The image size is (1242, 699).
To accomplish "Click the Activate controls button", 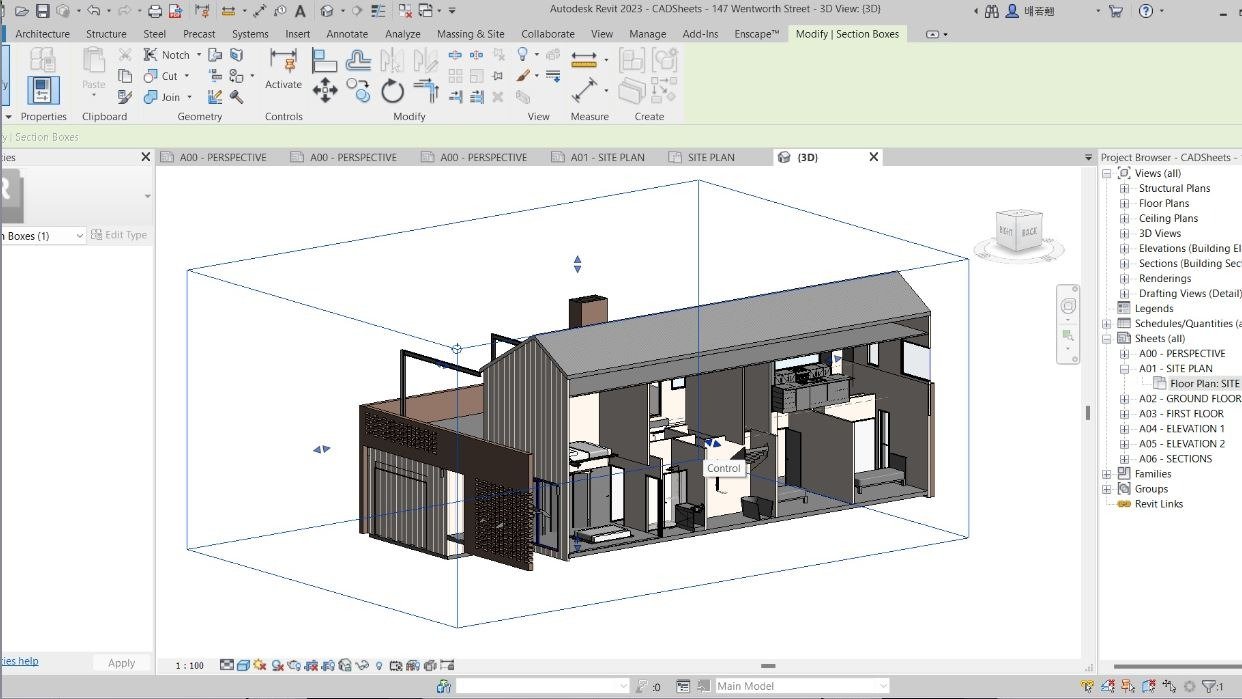I will pyautogui.click(x=283, y=68).
